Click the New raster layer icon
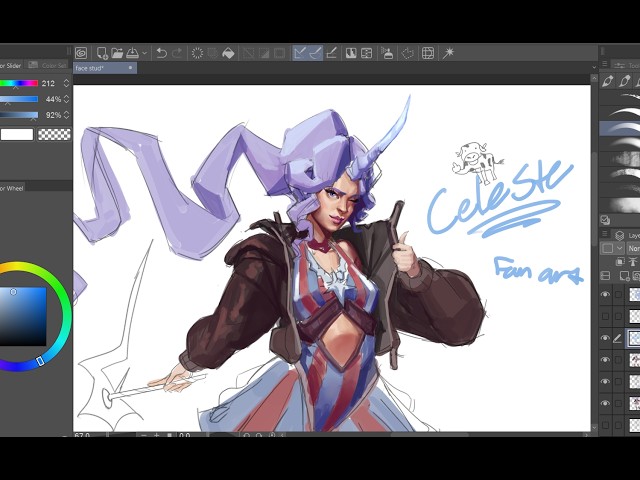 (x=624, y=276)
